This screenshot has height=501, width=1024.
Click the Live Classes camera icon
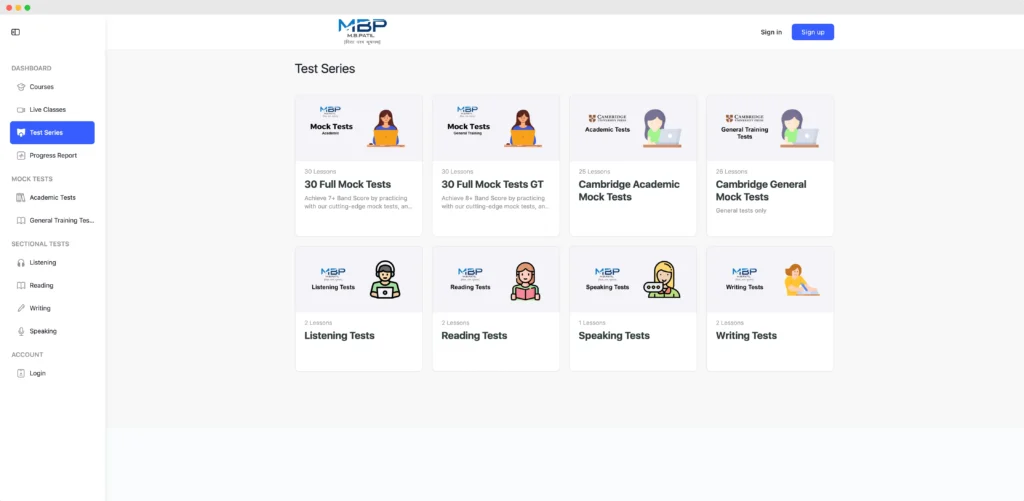(21, 110)
